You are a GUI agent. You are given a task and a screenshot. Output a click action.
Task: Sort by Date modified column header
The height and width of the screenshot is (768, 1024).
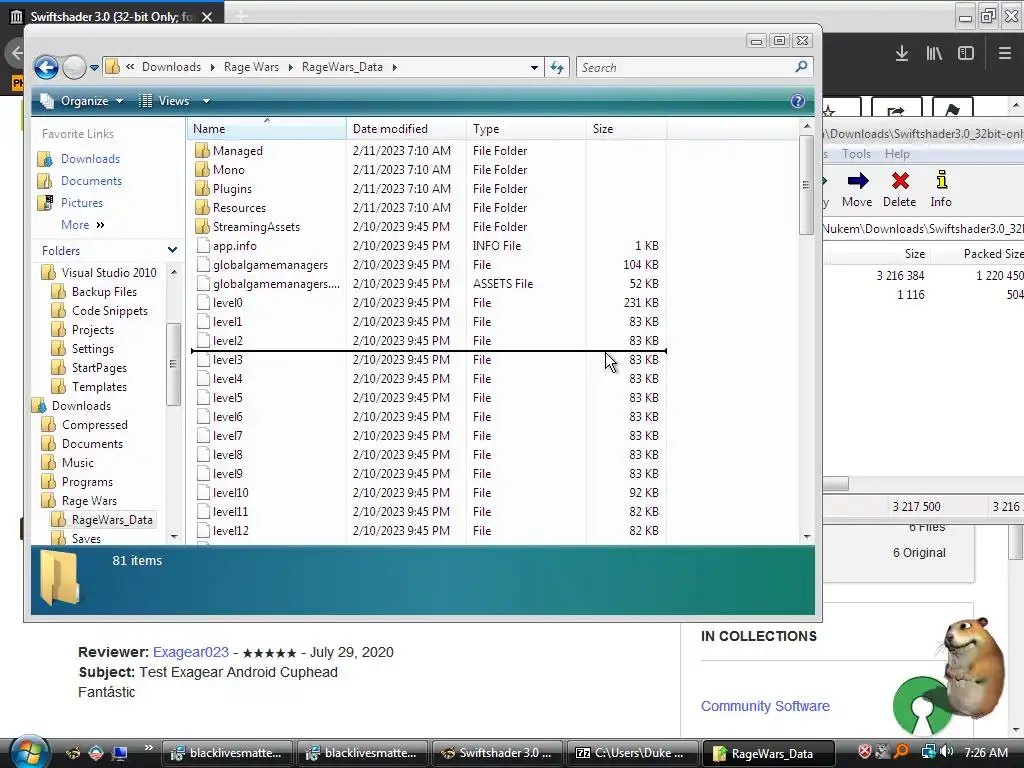[406, 129]
